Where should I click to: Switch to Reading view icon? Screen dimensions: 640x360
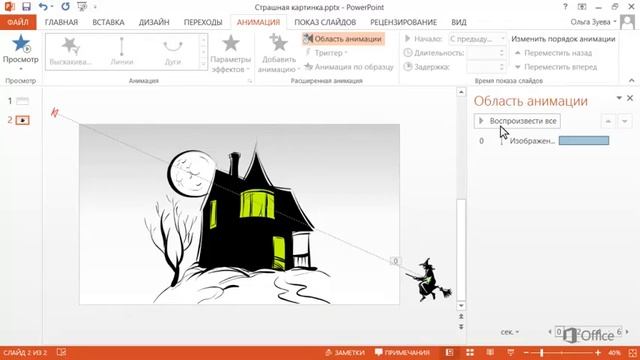[490, 353]
